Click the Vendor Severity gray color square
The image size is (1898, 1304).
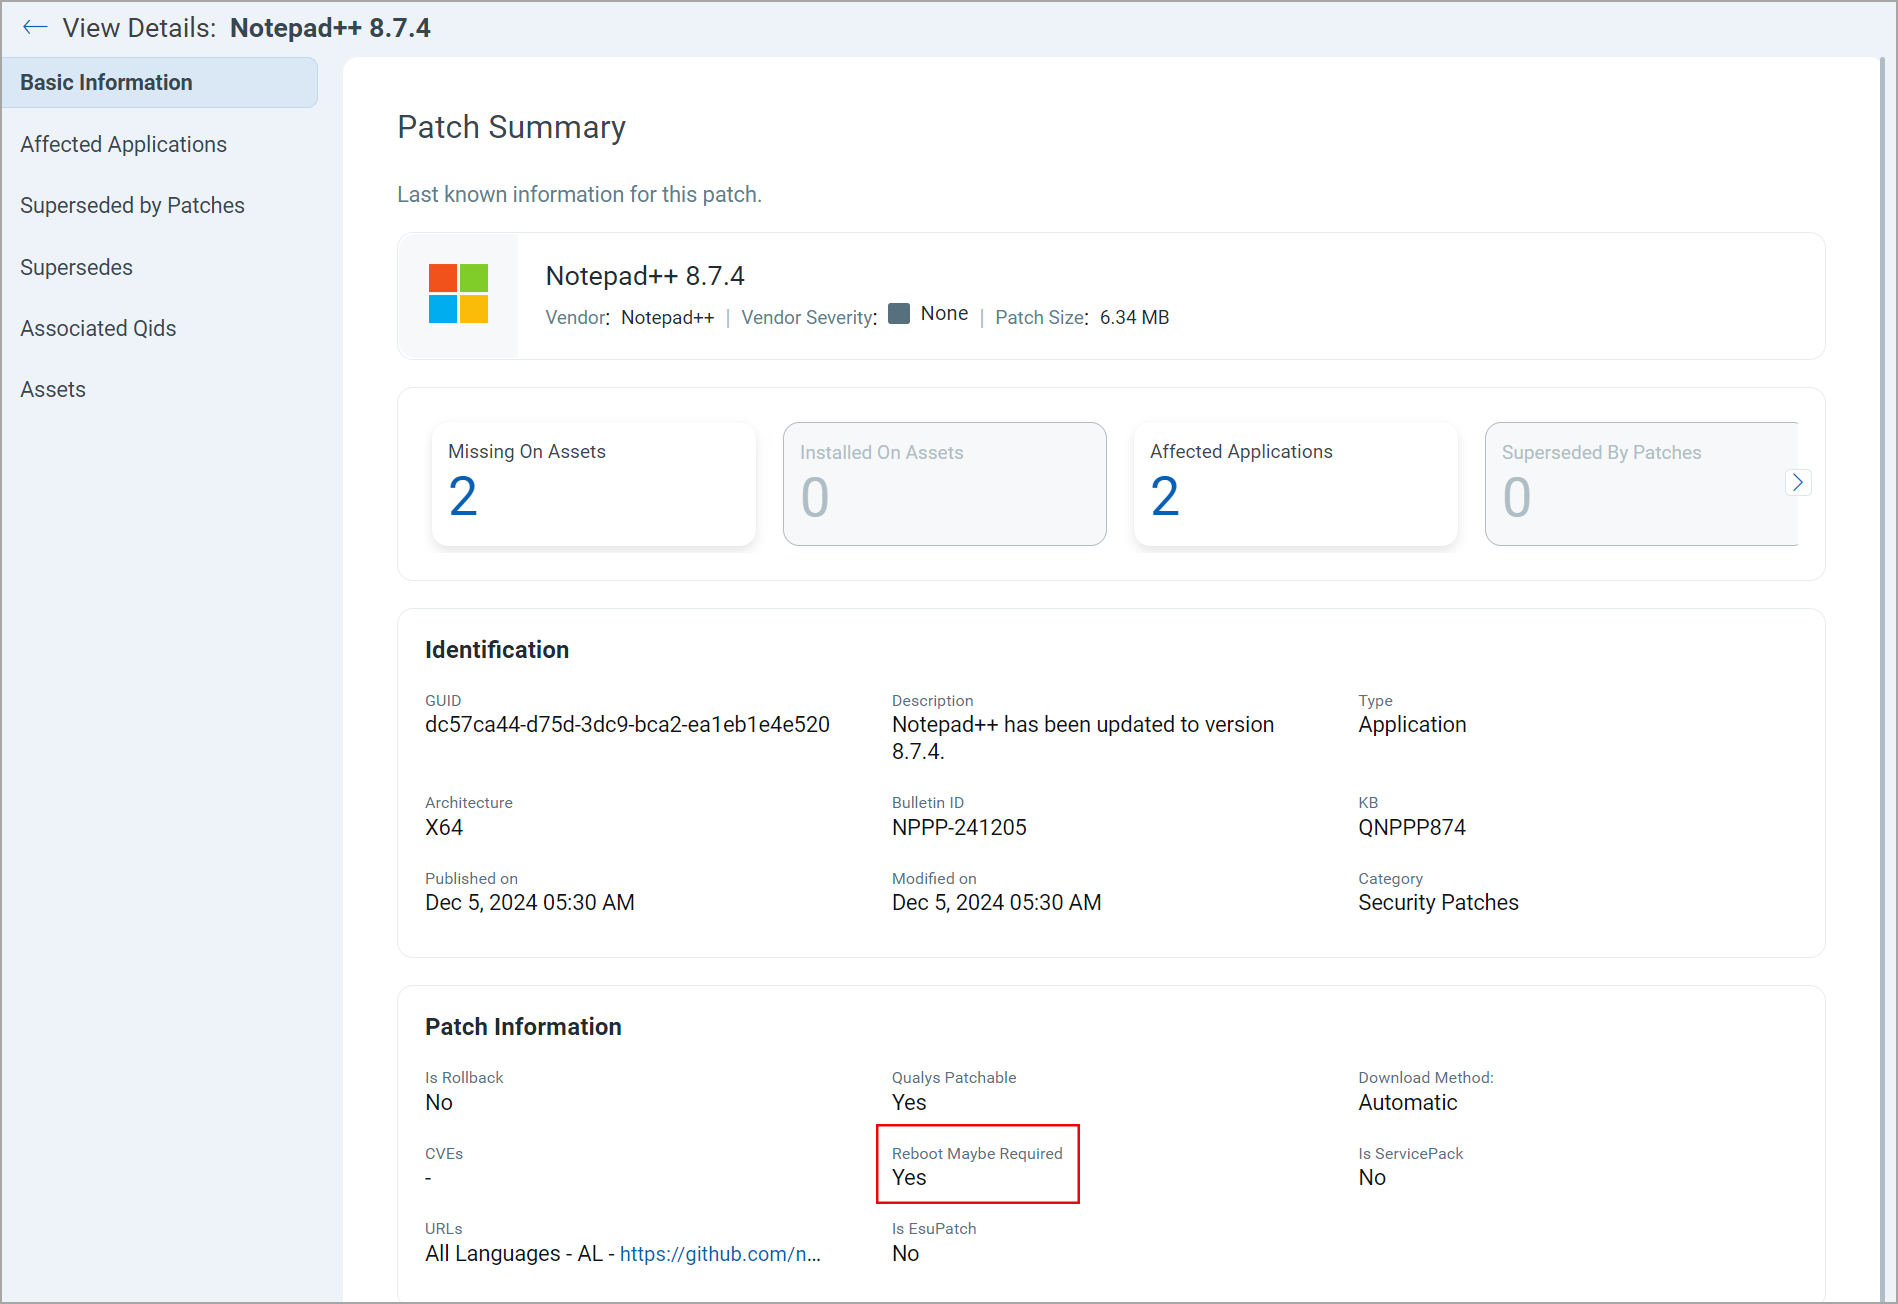(898, 314)
